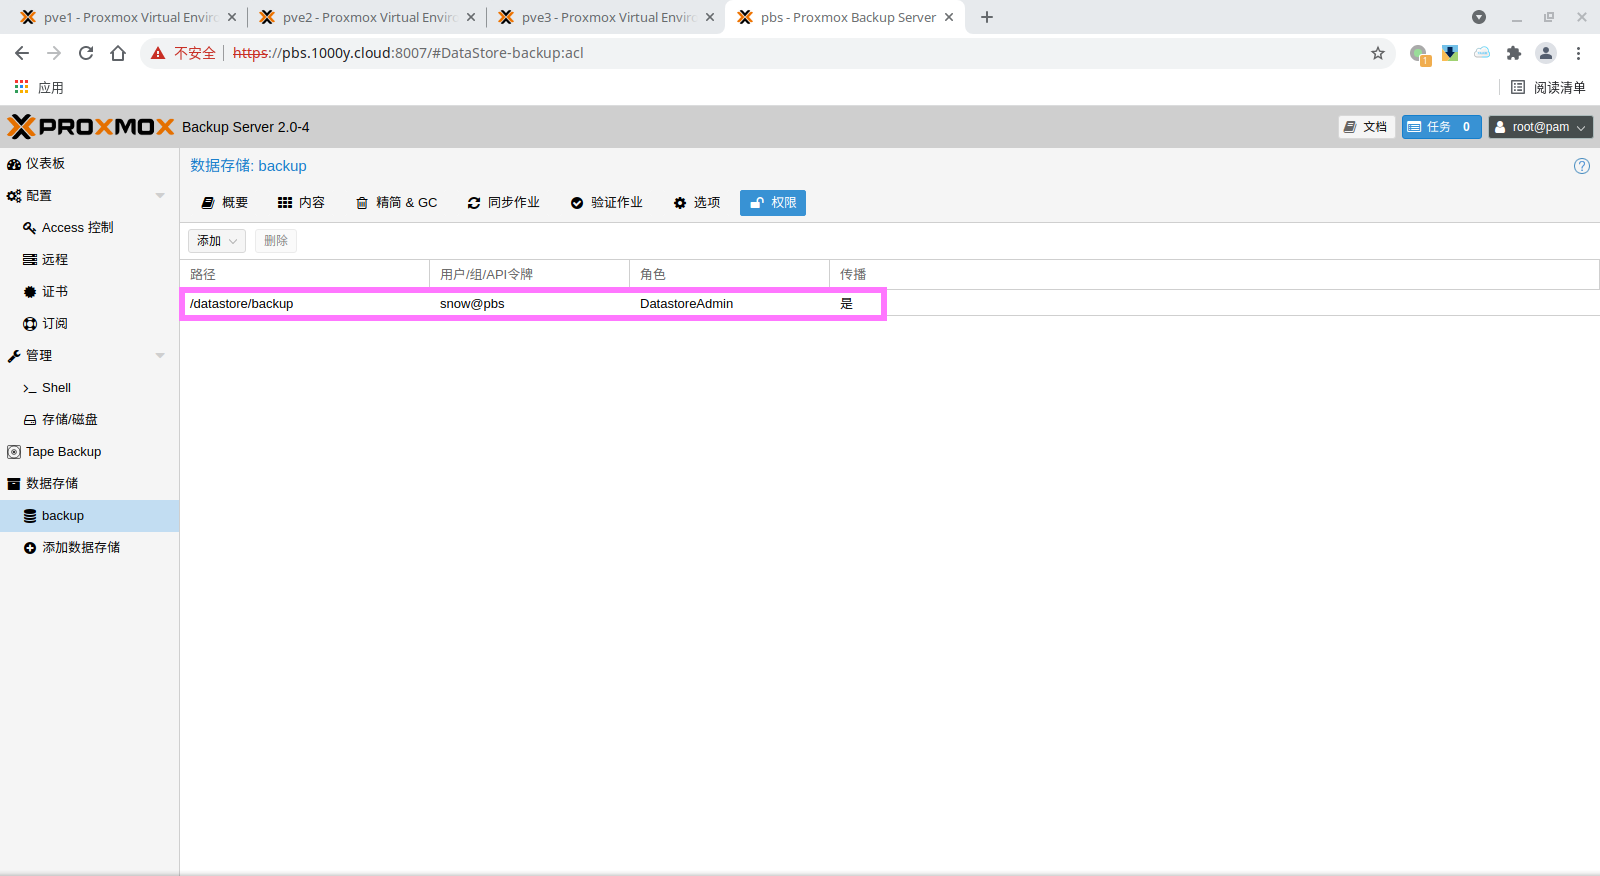This screenshot has width=1600, height=876.
Task: Open Access 控制 in the sidebar
Action: 77,228
